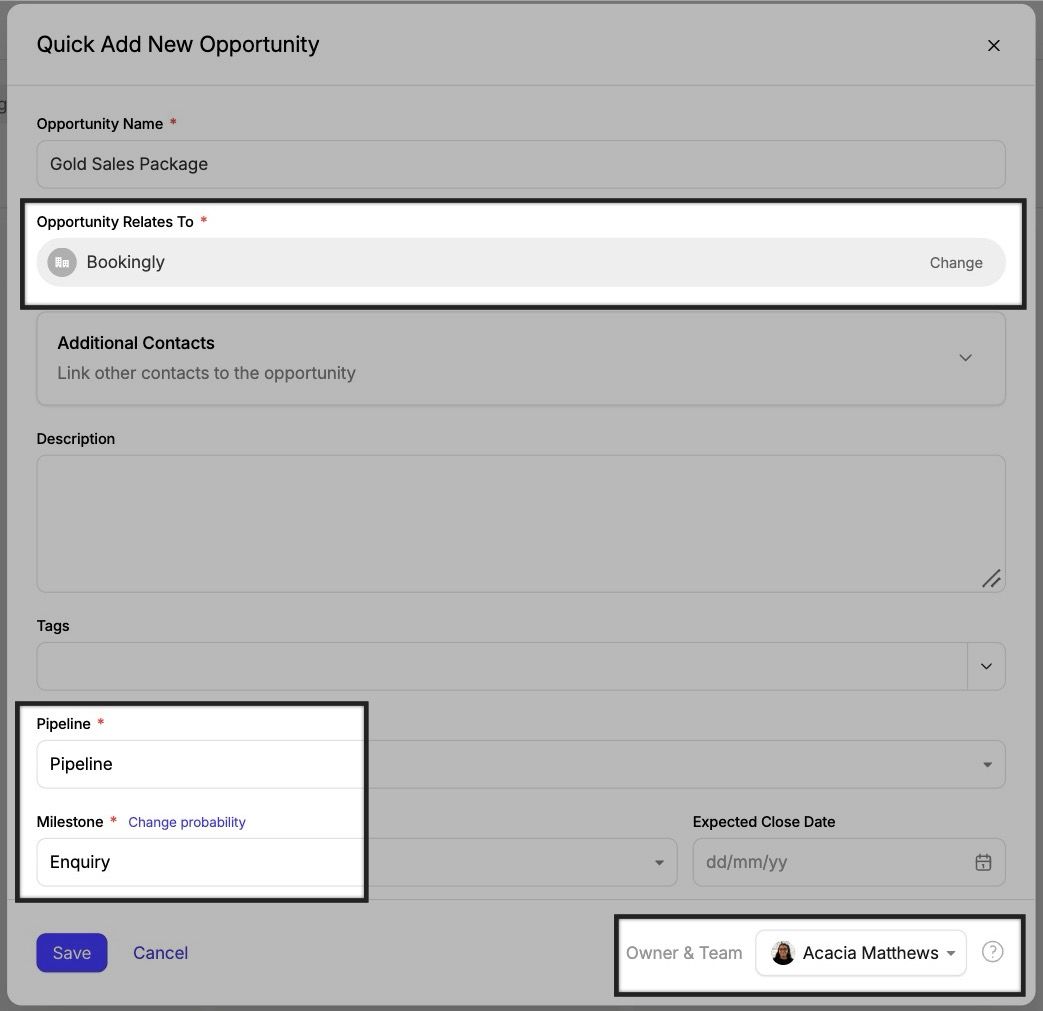The height and width of the screenshot is (1011, 1043).
Task: Click the Owner & Team help icon
Action: click(x=992, y=952)
